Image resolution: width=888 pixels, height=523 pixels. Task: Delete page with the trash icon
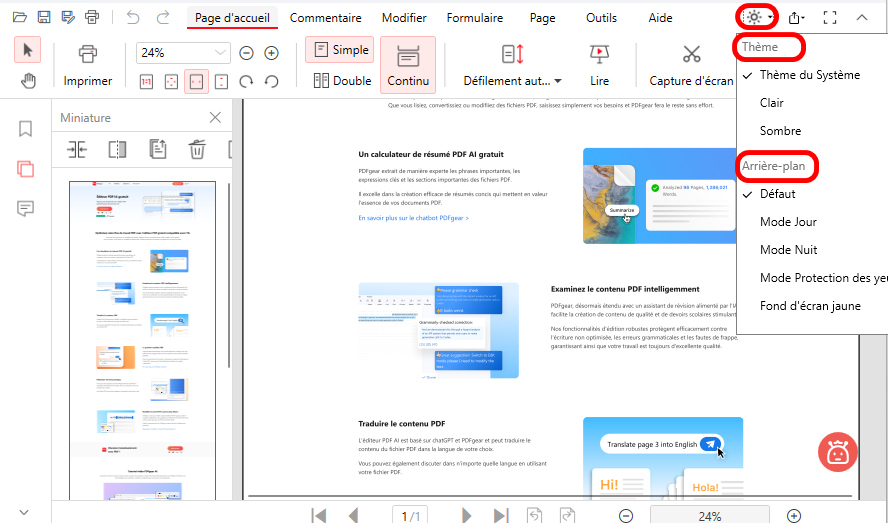tap(197, 150)
